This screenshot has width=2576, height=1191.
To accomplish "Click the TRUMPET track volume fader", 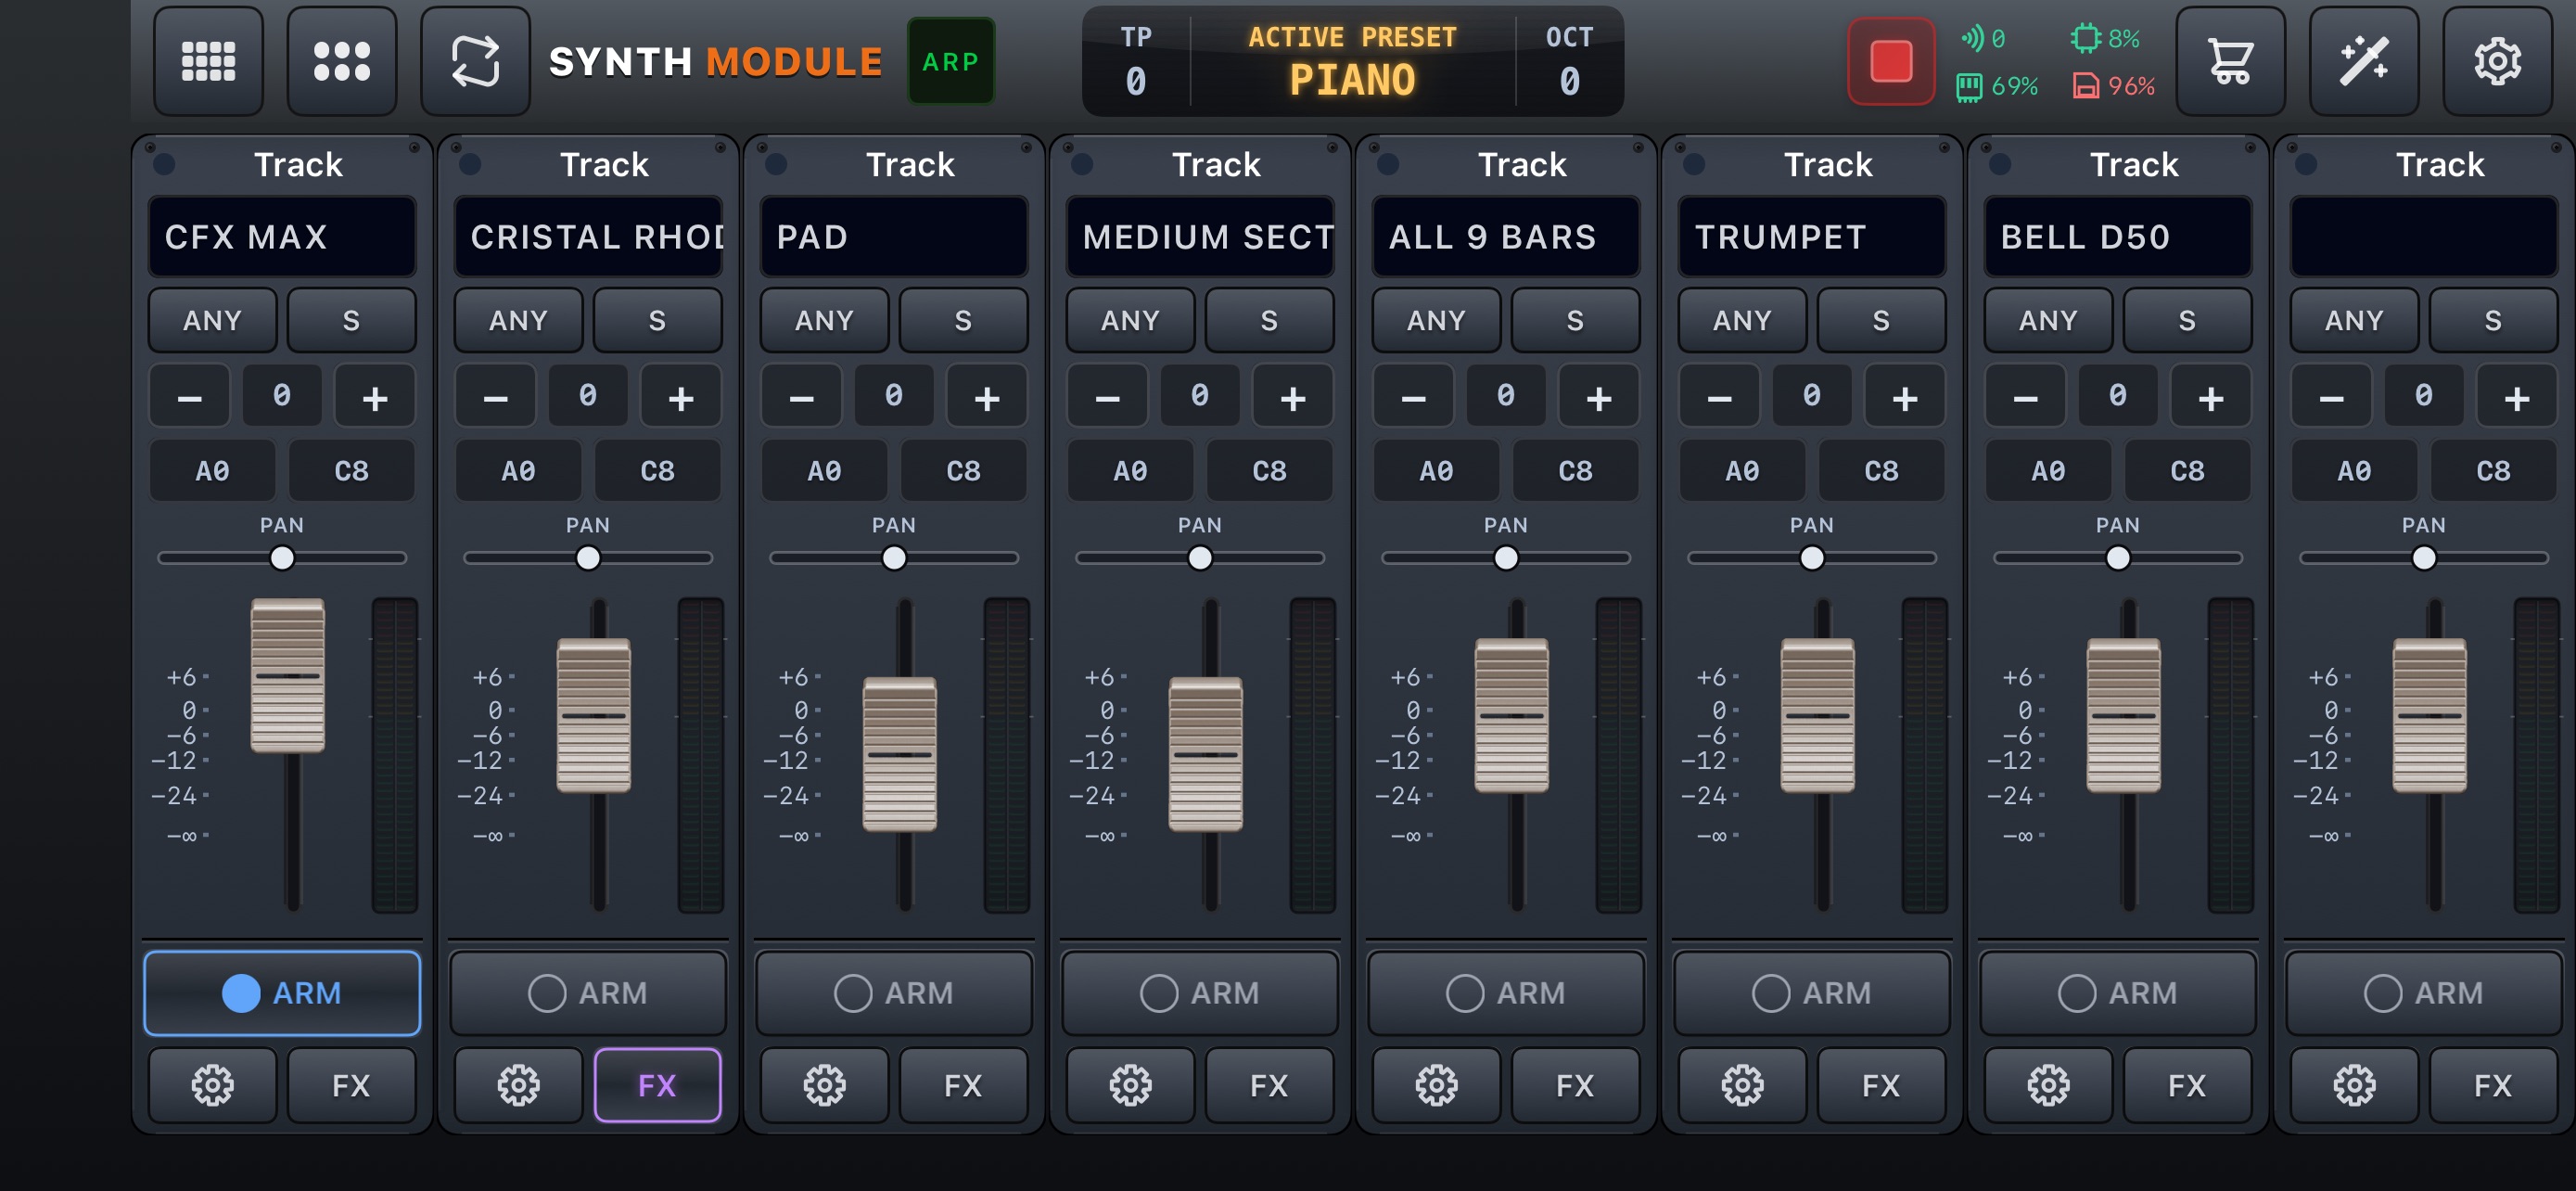I will click(x=1818, y=716).
